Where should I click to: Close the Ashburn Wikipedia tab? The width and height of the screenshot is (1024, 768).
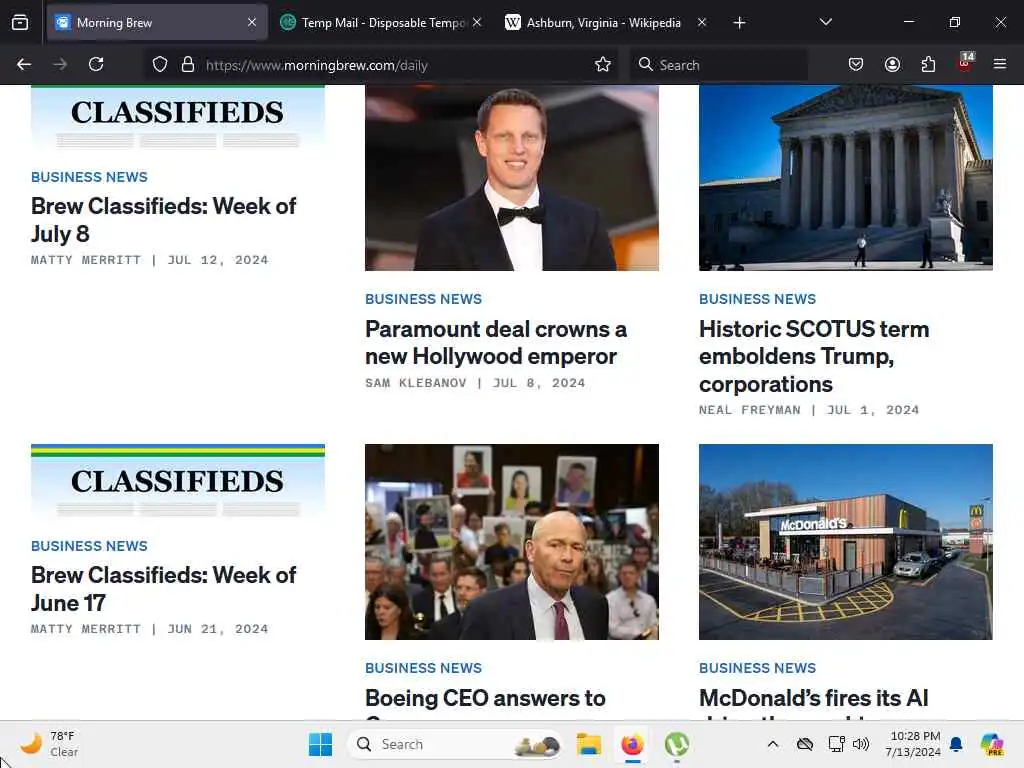(702, 23)
